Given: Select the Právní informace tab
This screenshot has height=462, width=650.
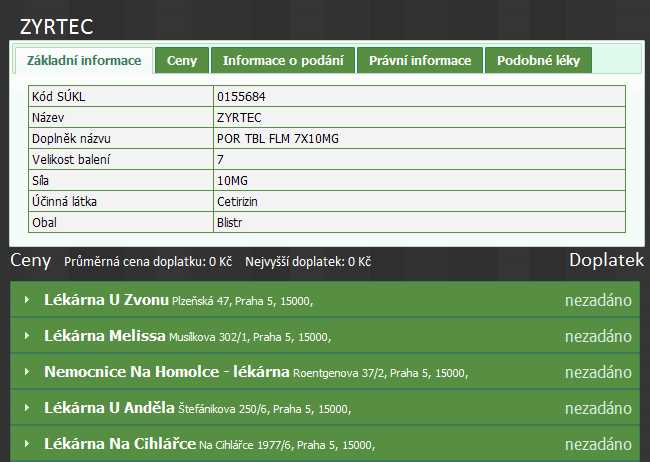Looking at the screenshot, I should point(420,61).
